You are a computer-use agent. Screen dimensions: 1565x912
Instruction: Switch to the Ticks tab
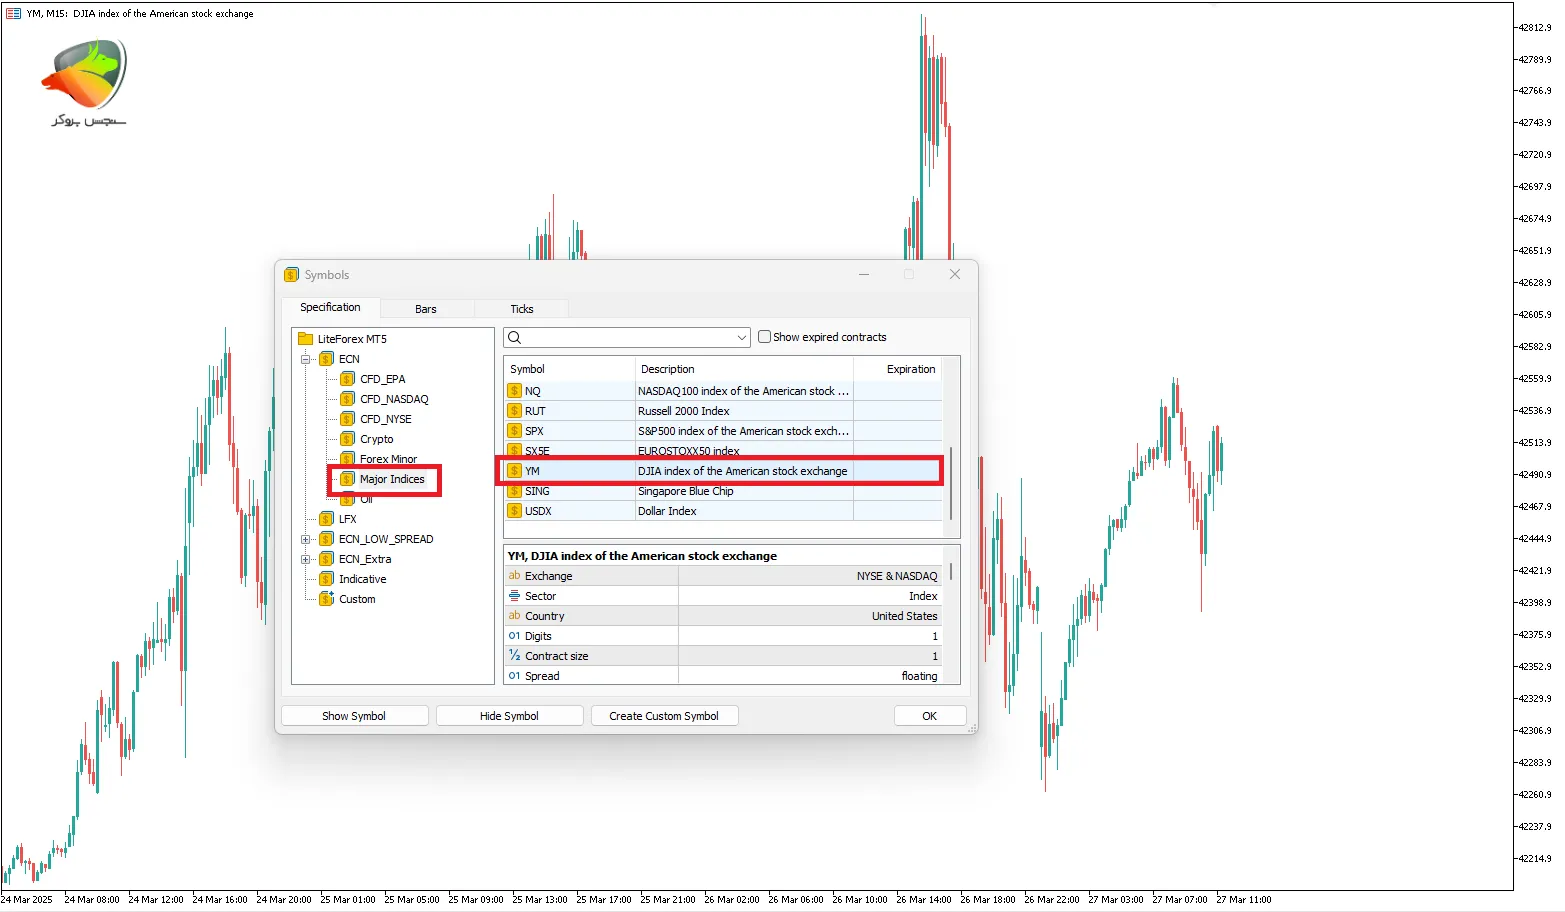pyautogui.click(x=521, y=309)
